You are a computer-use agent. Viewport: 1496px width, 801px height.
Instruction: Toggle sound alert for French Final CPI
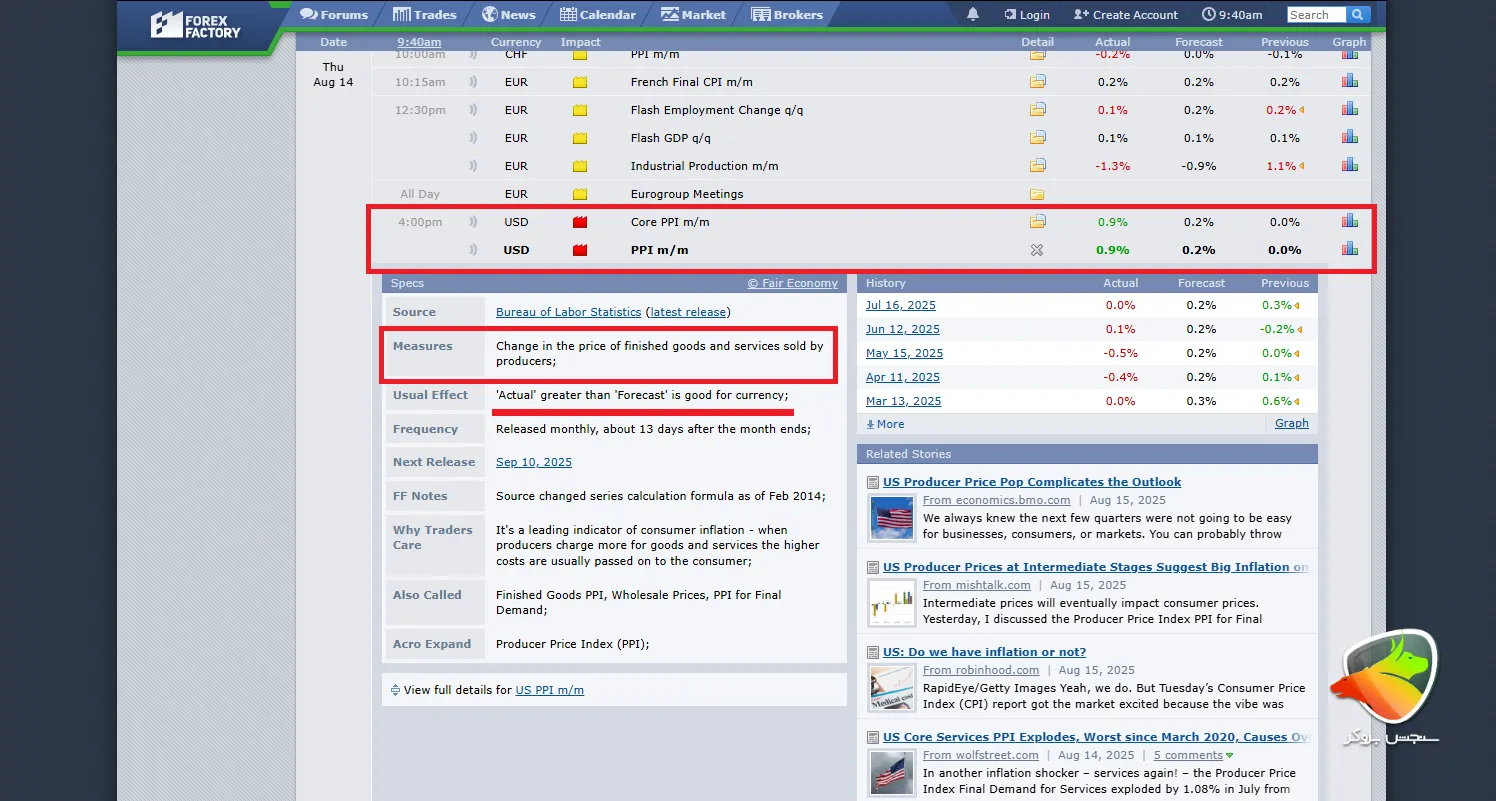pyautogui.click(x=473, y=82)
